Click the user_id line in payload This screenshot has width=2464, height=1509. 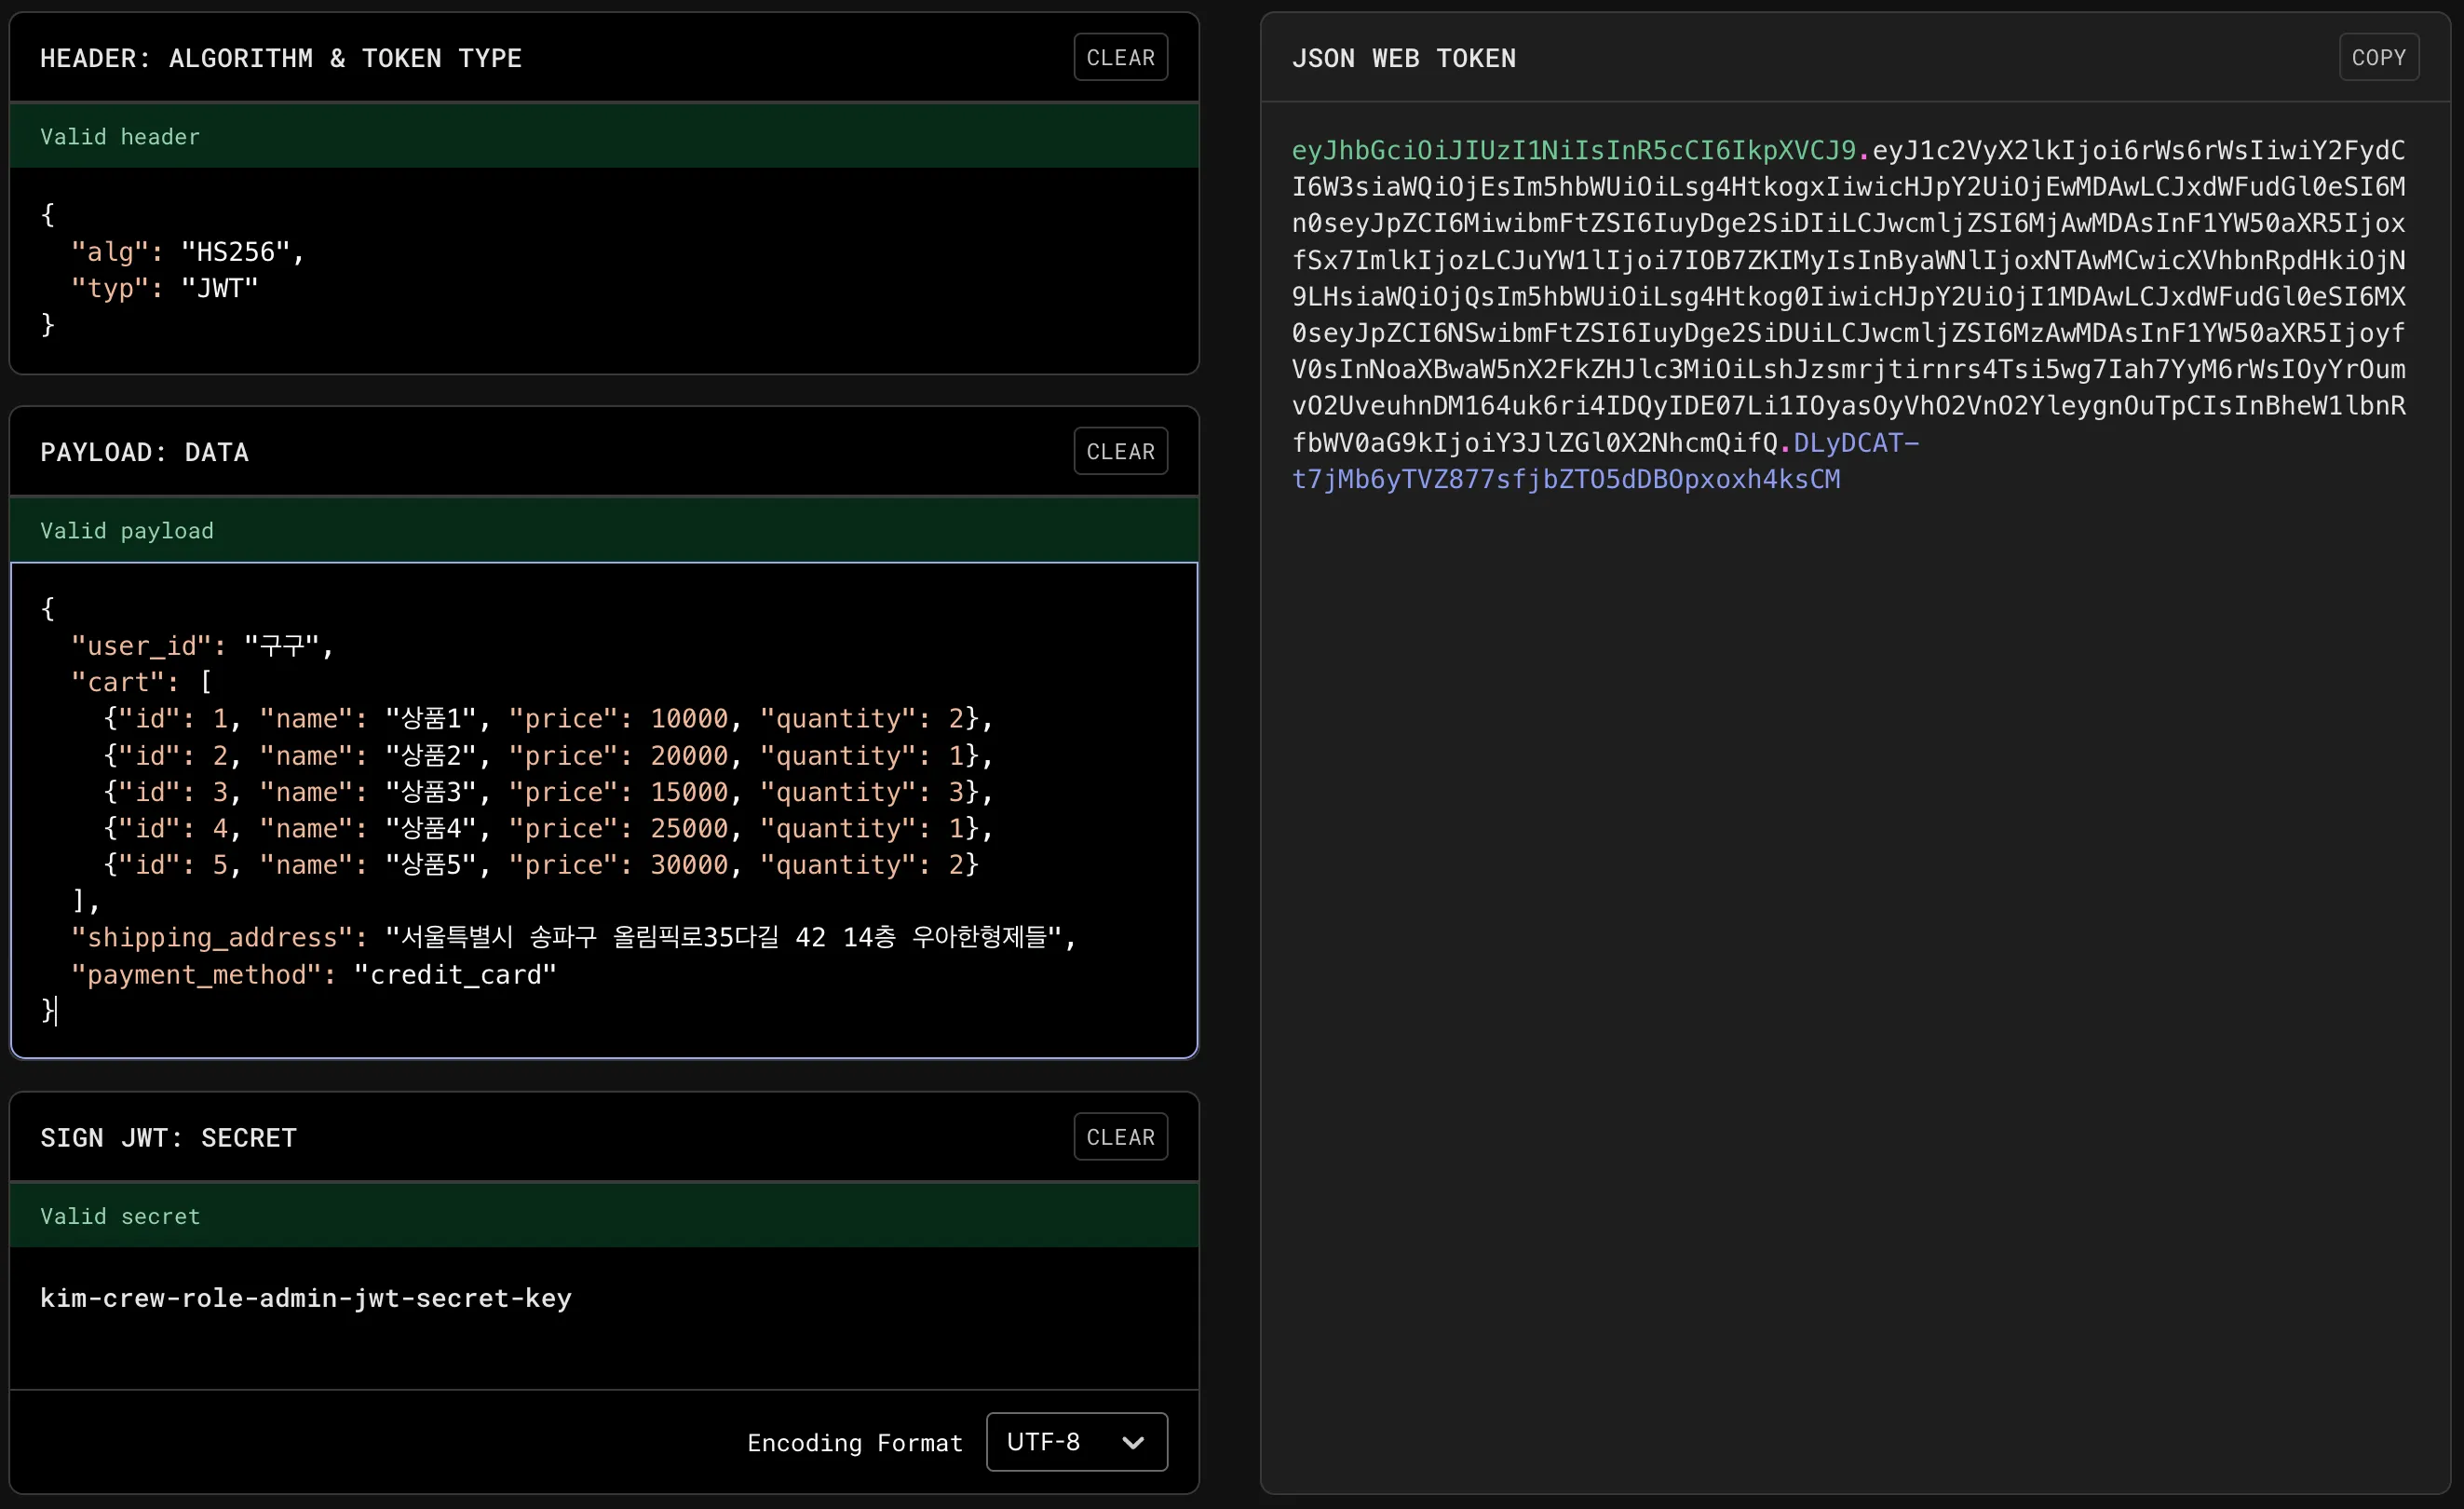(x=200, y=646)
